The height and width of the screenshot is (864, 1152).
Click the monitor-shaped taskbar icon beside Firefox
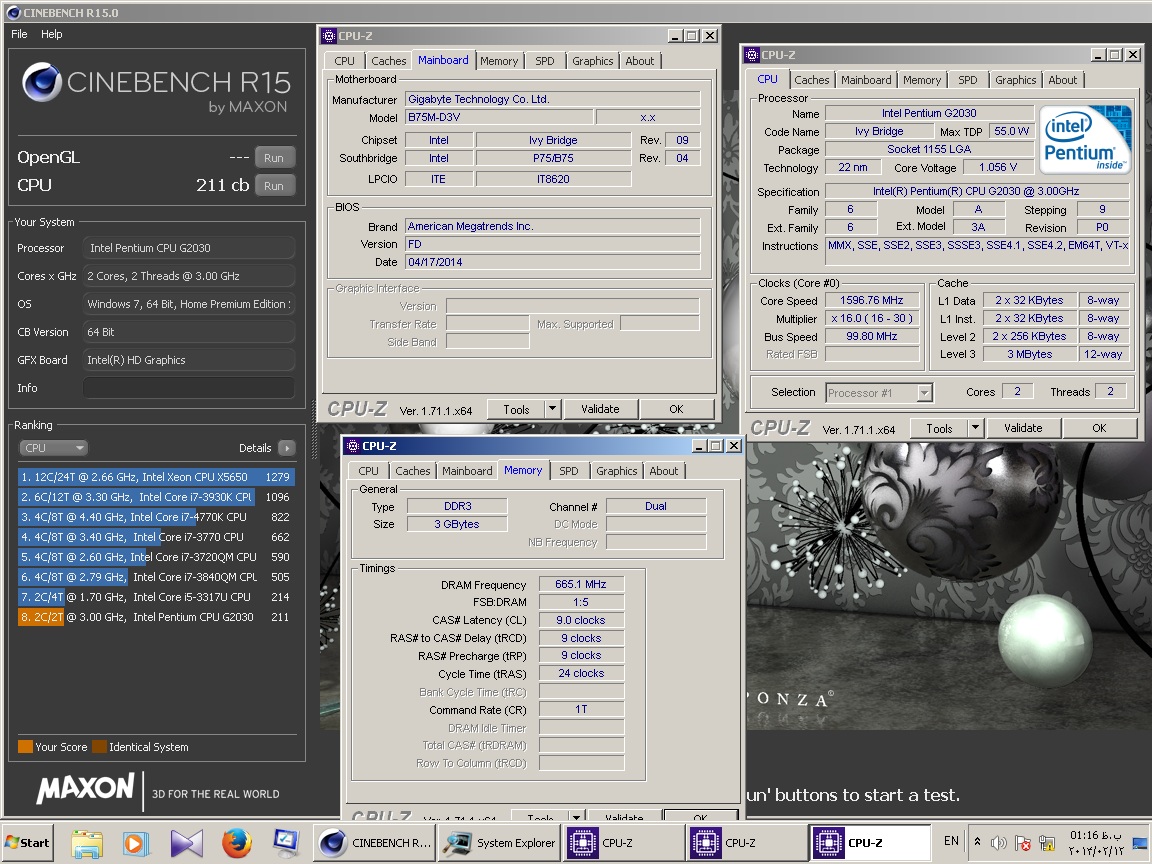(x=286, y=843)
